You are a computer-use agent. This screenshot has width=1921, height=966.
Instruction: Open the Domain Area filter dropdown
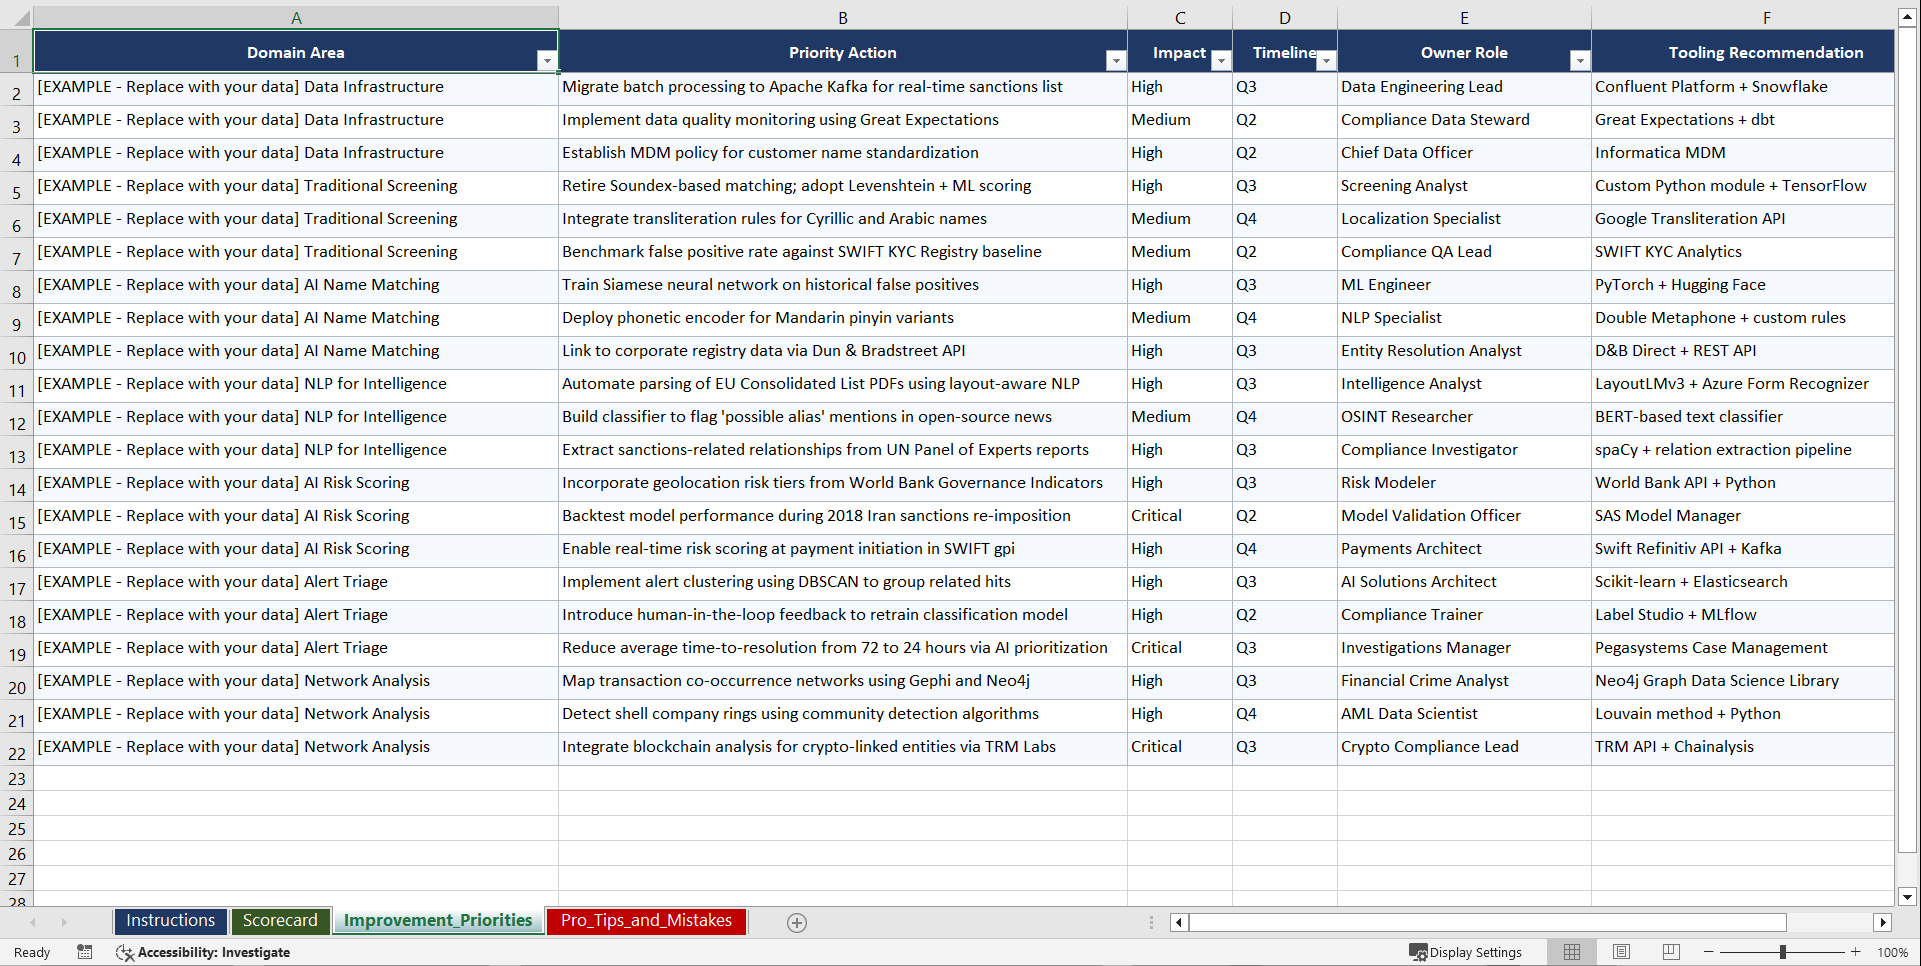click(547, 60)
